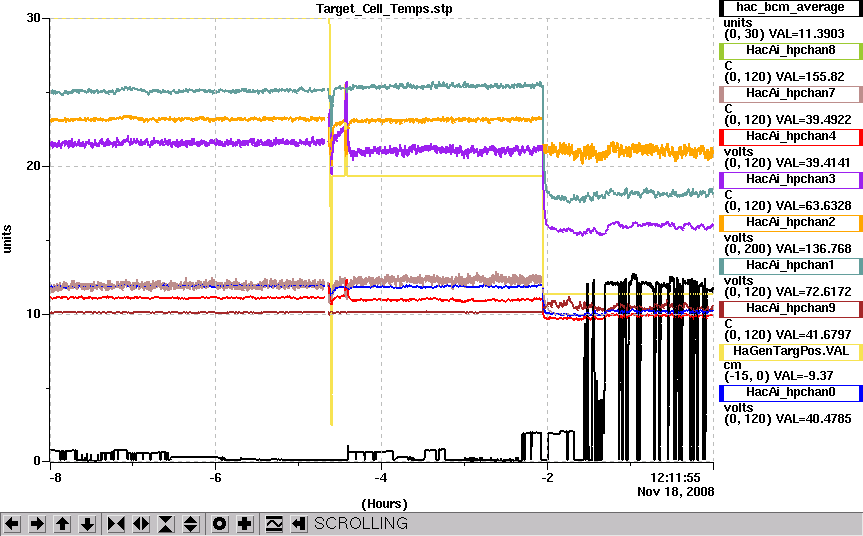Click the VAL=40.4785 readout
863x536 pixels.
[x=813, y=419]
